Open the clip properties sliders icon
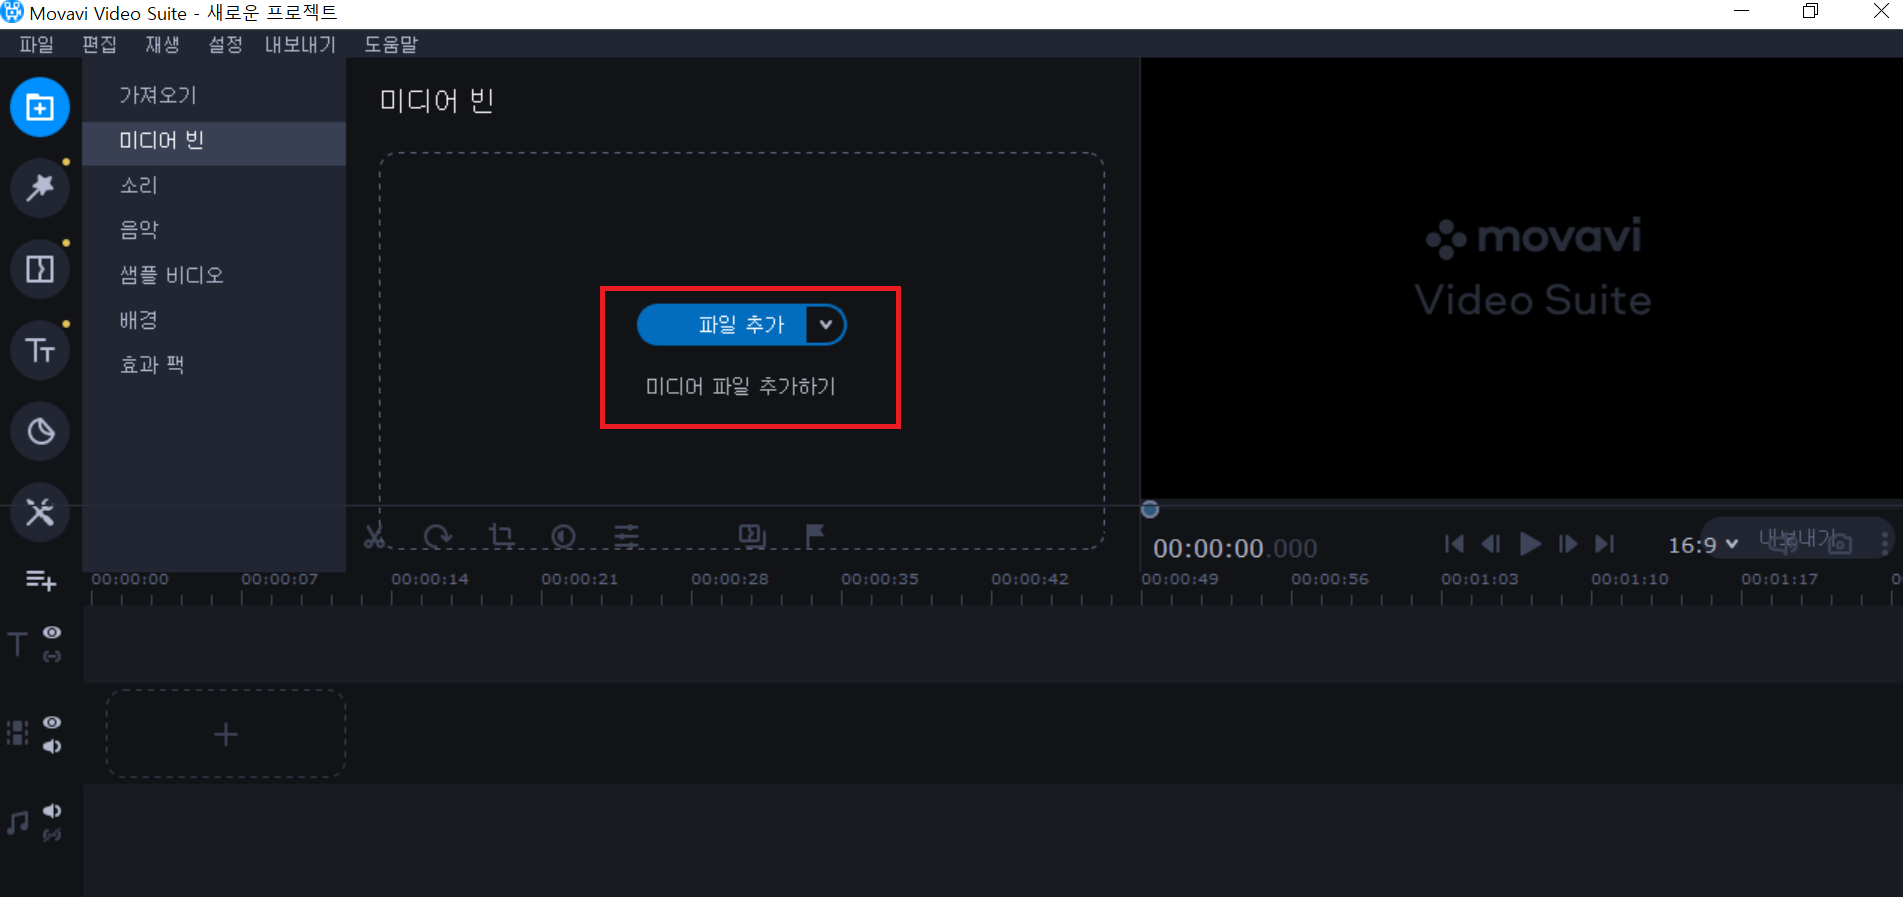 pyautogui.click(x=626, y=536)
